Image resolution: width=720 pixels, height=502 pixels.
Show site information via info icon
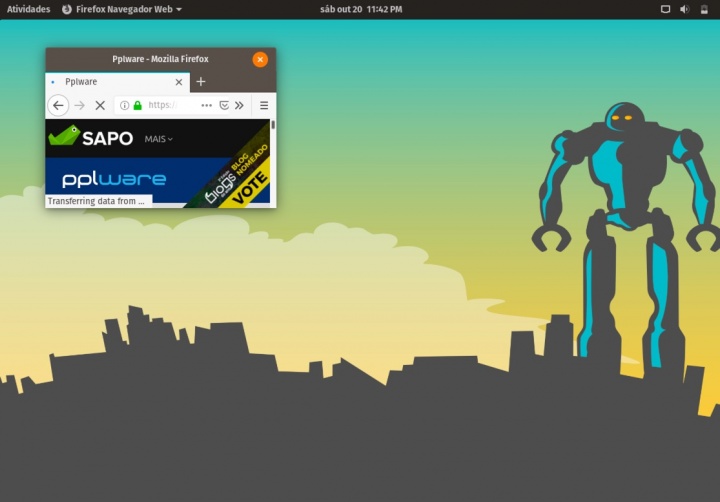point(124,105)
